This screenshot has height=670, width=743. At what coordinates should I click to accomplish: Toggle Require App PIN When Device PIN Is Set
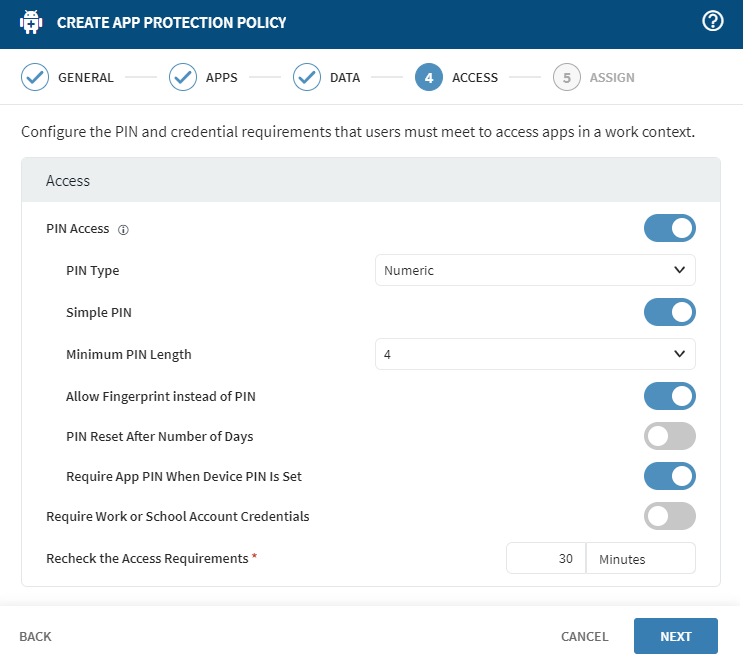(x=669, y=476)
